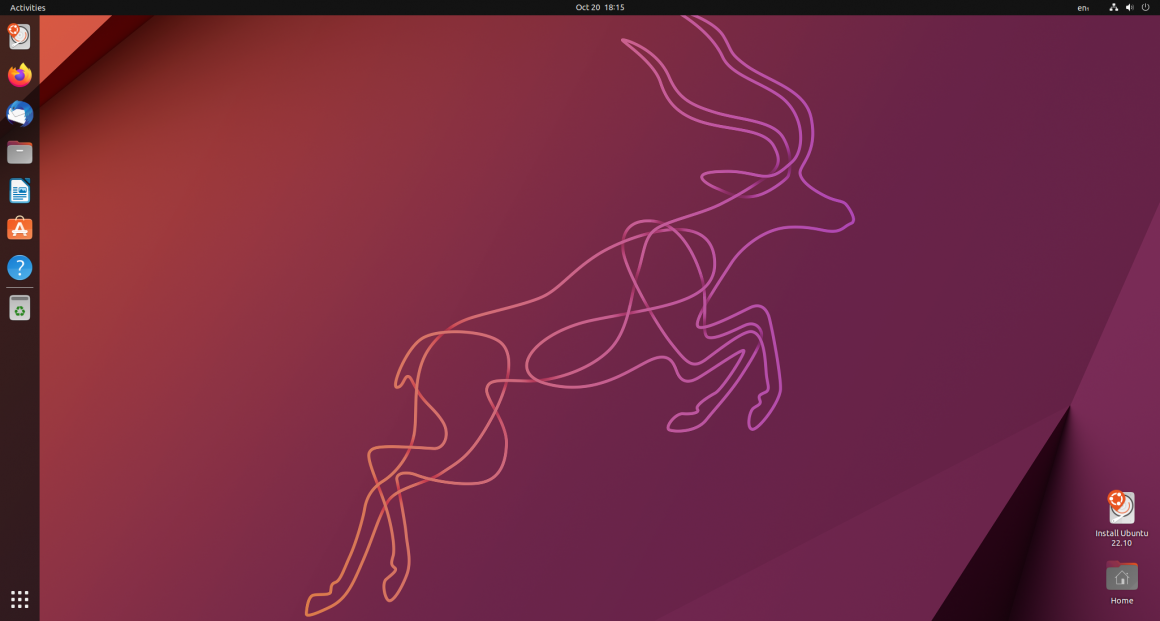The width and height of the screenshot is (1160, 621).
Task: Open Ubuntu Software store
Action: pos(19,228)
